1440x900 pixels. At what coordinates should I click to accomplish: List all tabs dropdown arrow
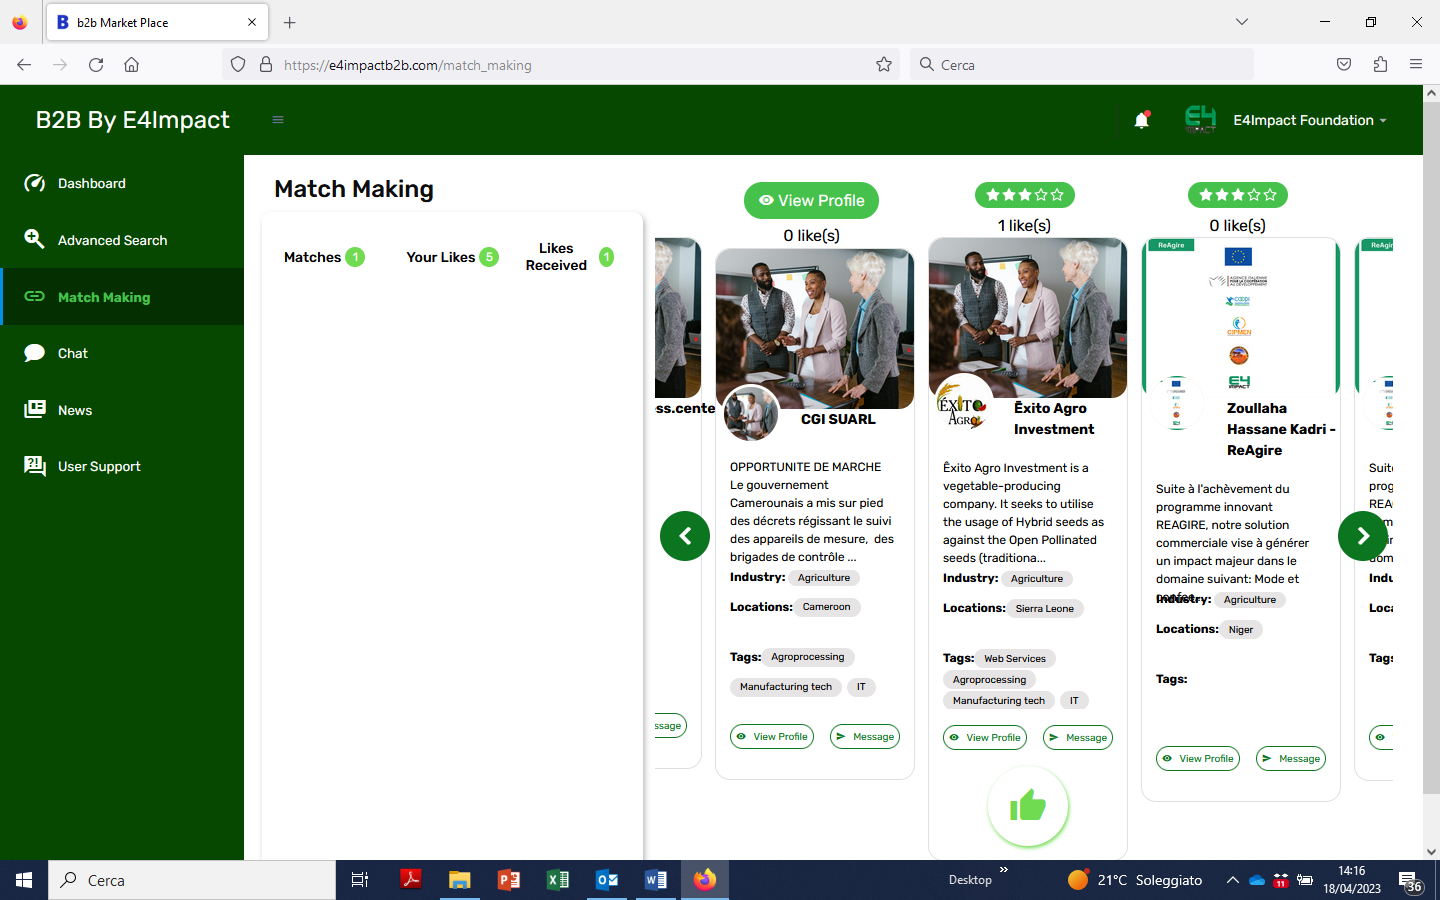coord(1241,22)
